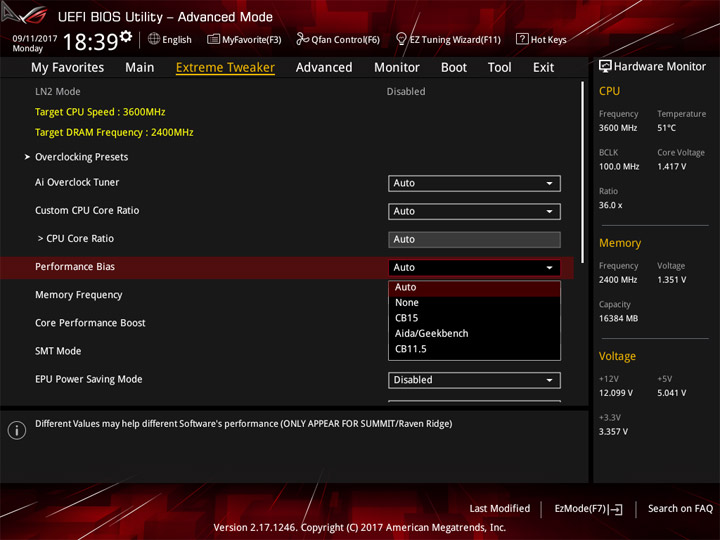The width and height of the screenshot is (720, 540).
Task: Click the memory capacity 16384 MB value
Action: pyautogui.click(x=618, y=318)
